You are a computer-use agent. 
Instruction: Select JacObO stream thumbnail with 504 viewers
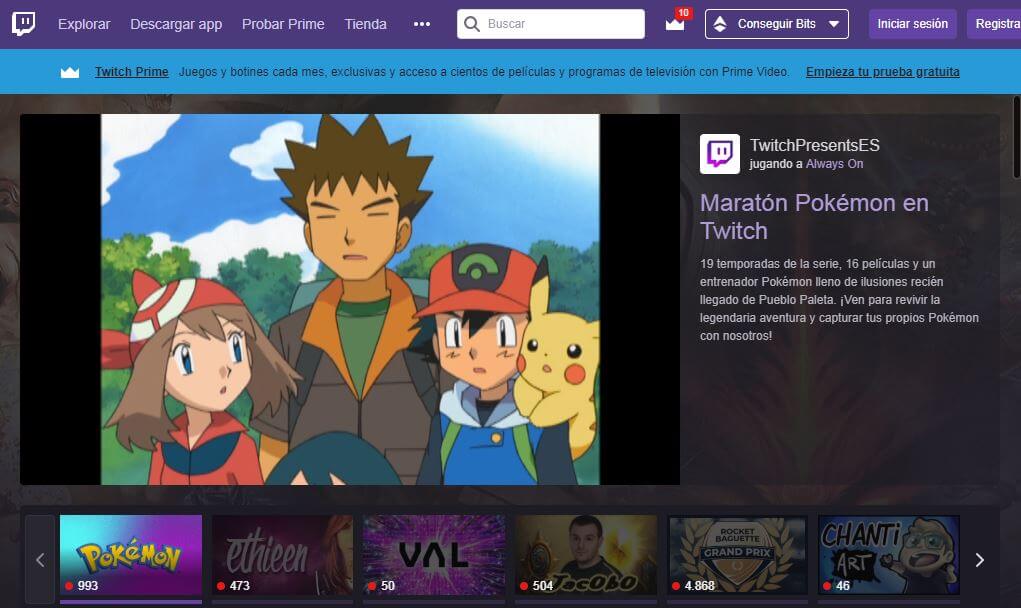click(586, 555)
